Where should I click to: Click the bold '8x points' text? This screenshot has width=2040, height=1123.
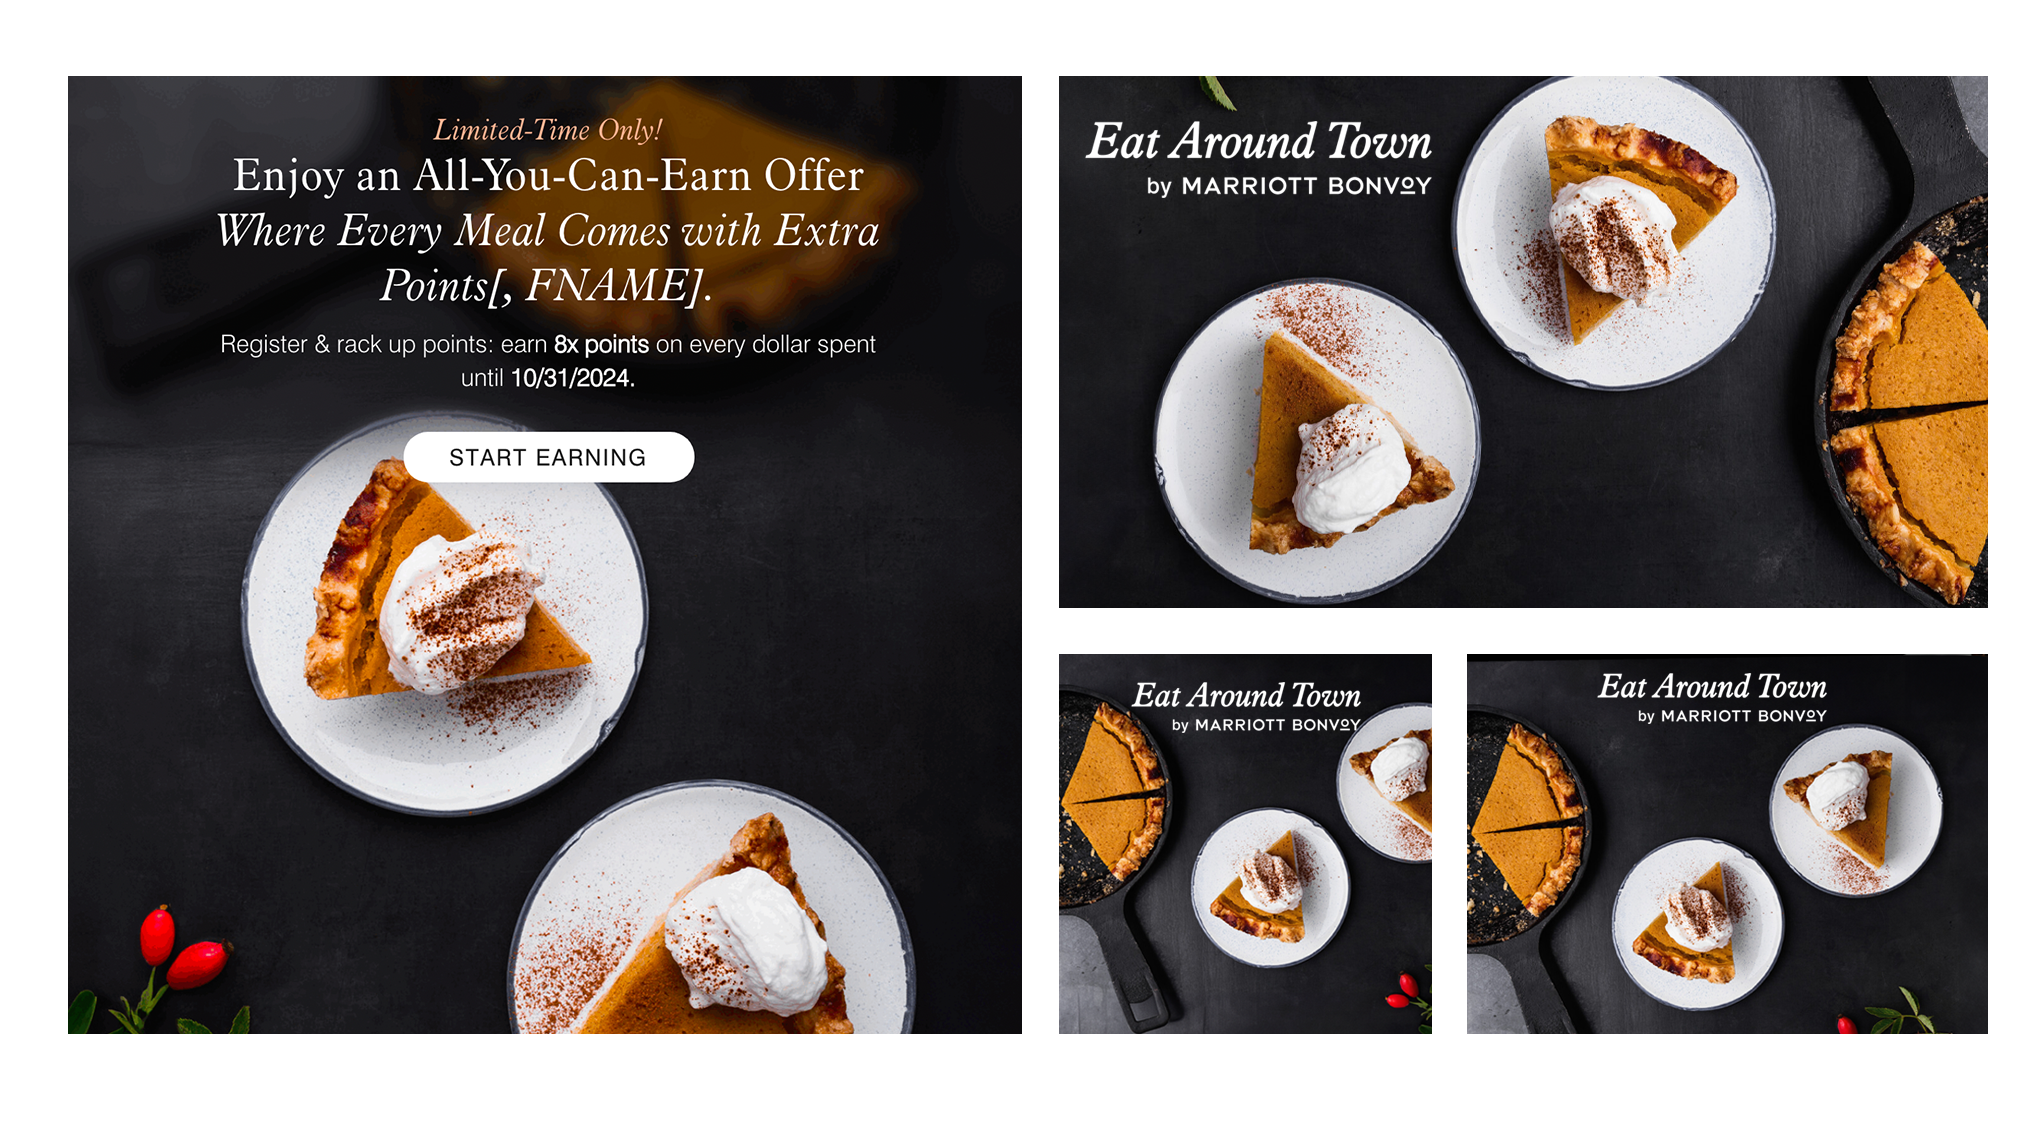click(x=602, y=344)
